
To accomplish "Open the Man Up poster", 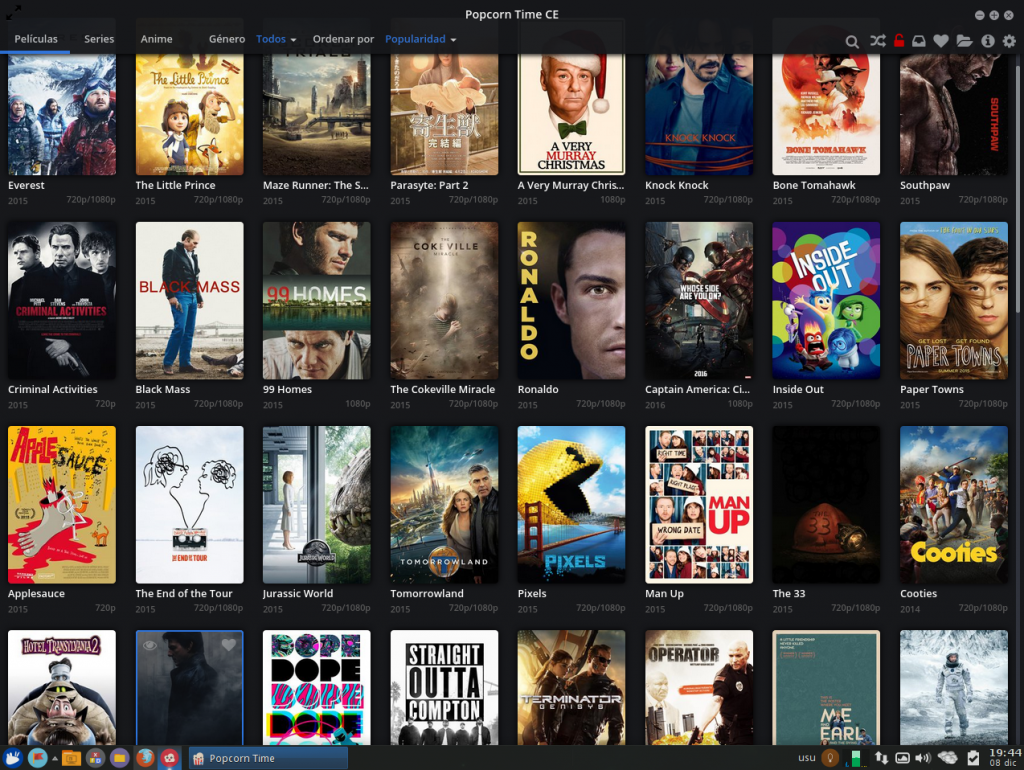I will 699,505.
